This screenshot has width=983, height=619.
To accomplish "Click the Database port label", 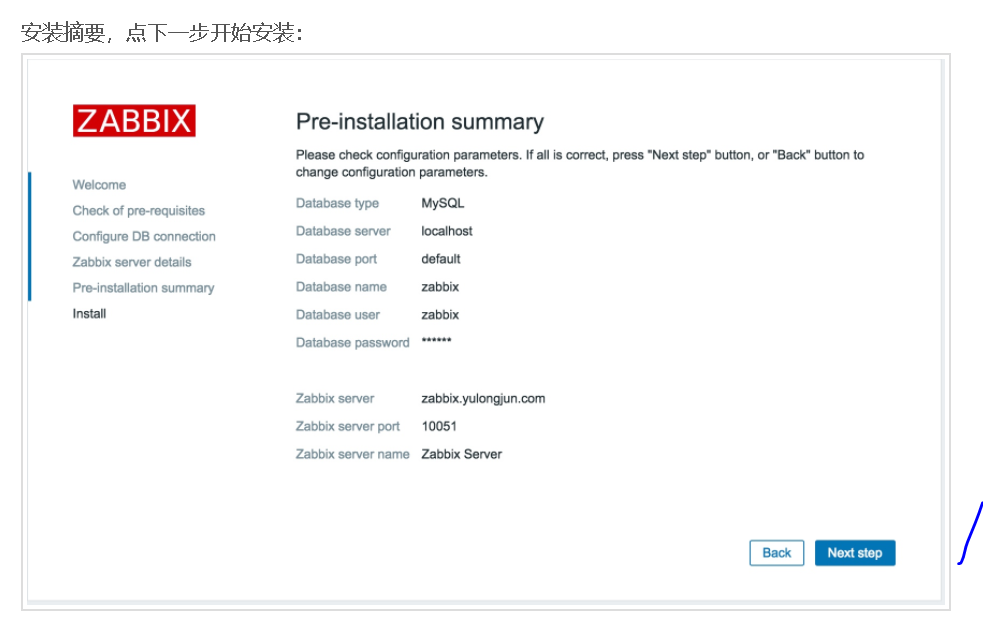I will (x=336, y=259).
